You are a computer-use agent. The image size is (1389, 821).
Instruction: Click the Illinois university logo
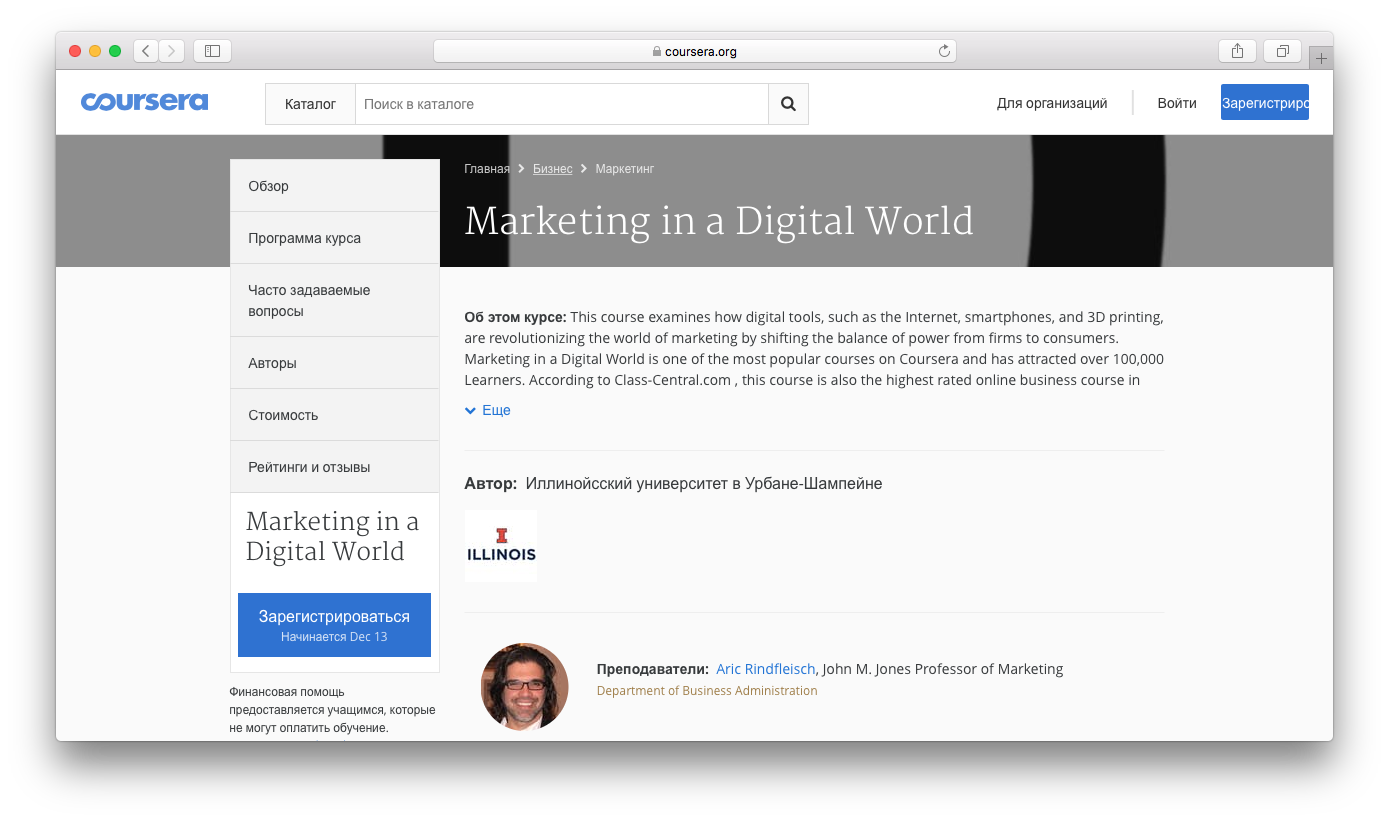pyautogui.click(x=501, y=546)
